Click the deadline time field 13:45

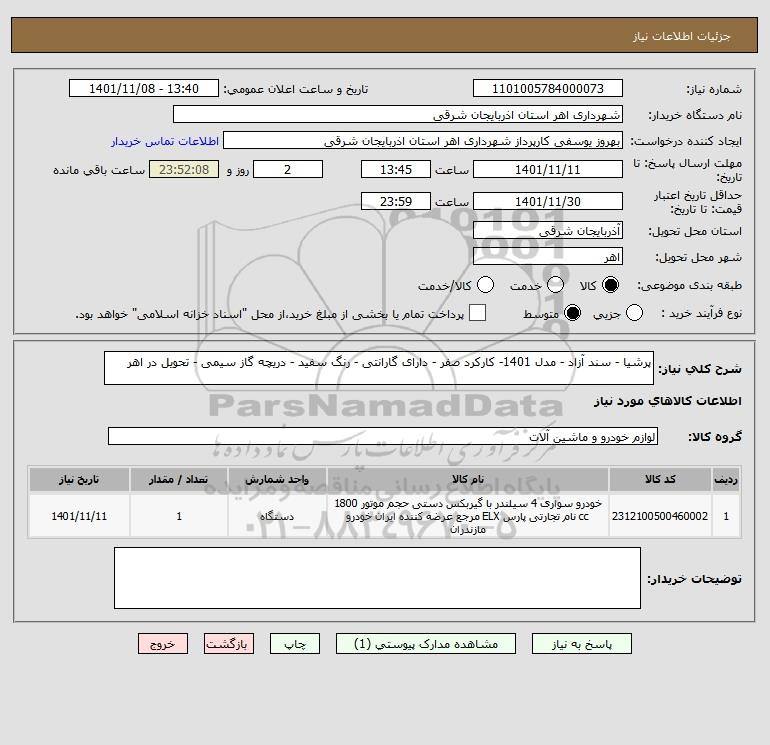point(396,169)
